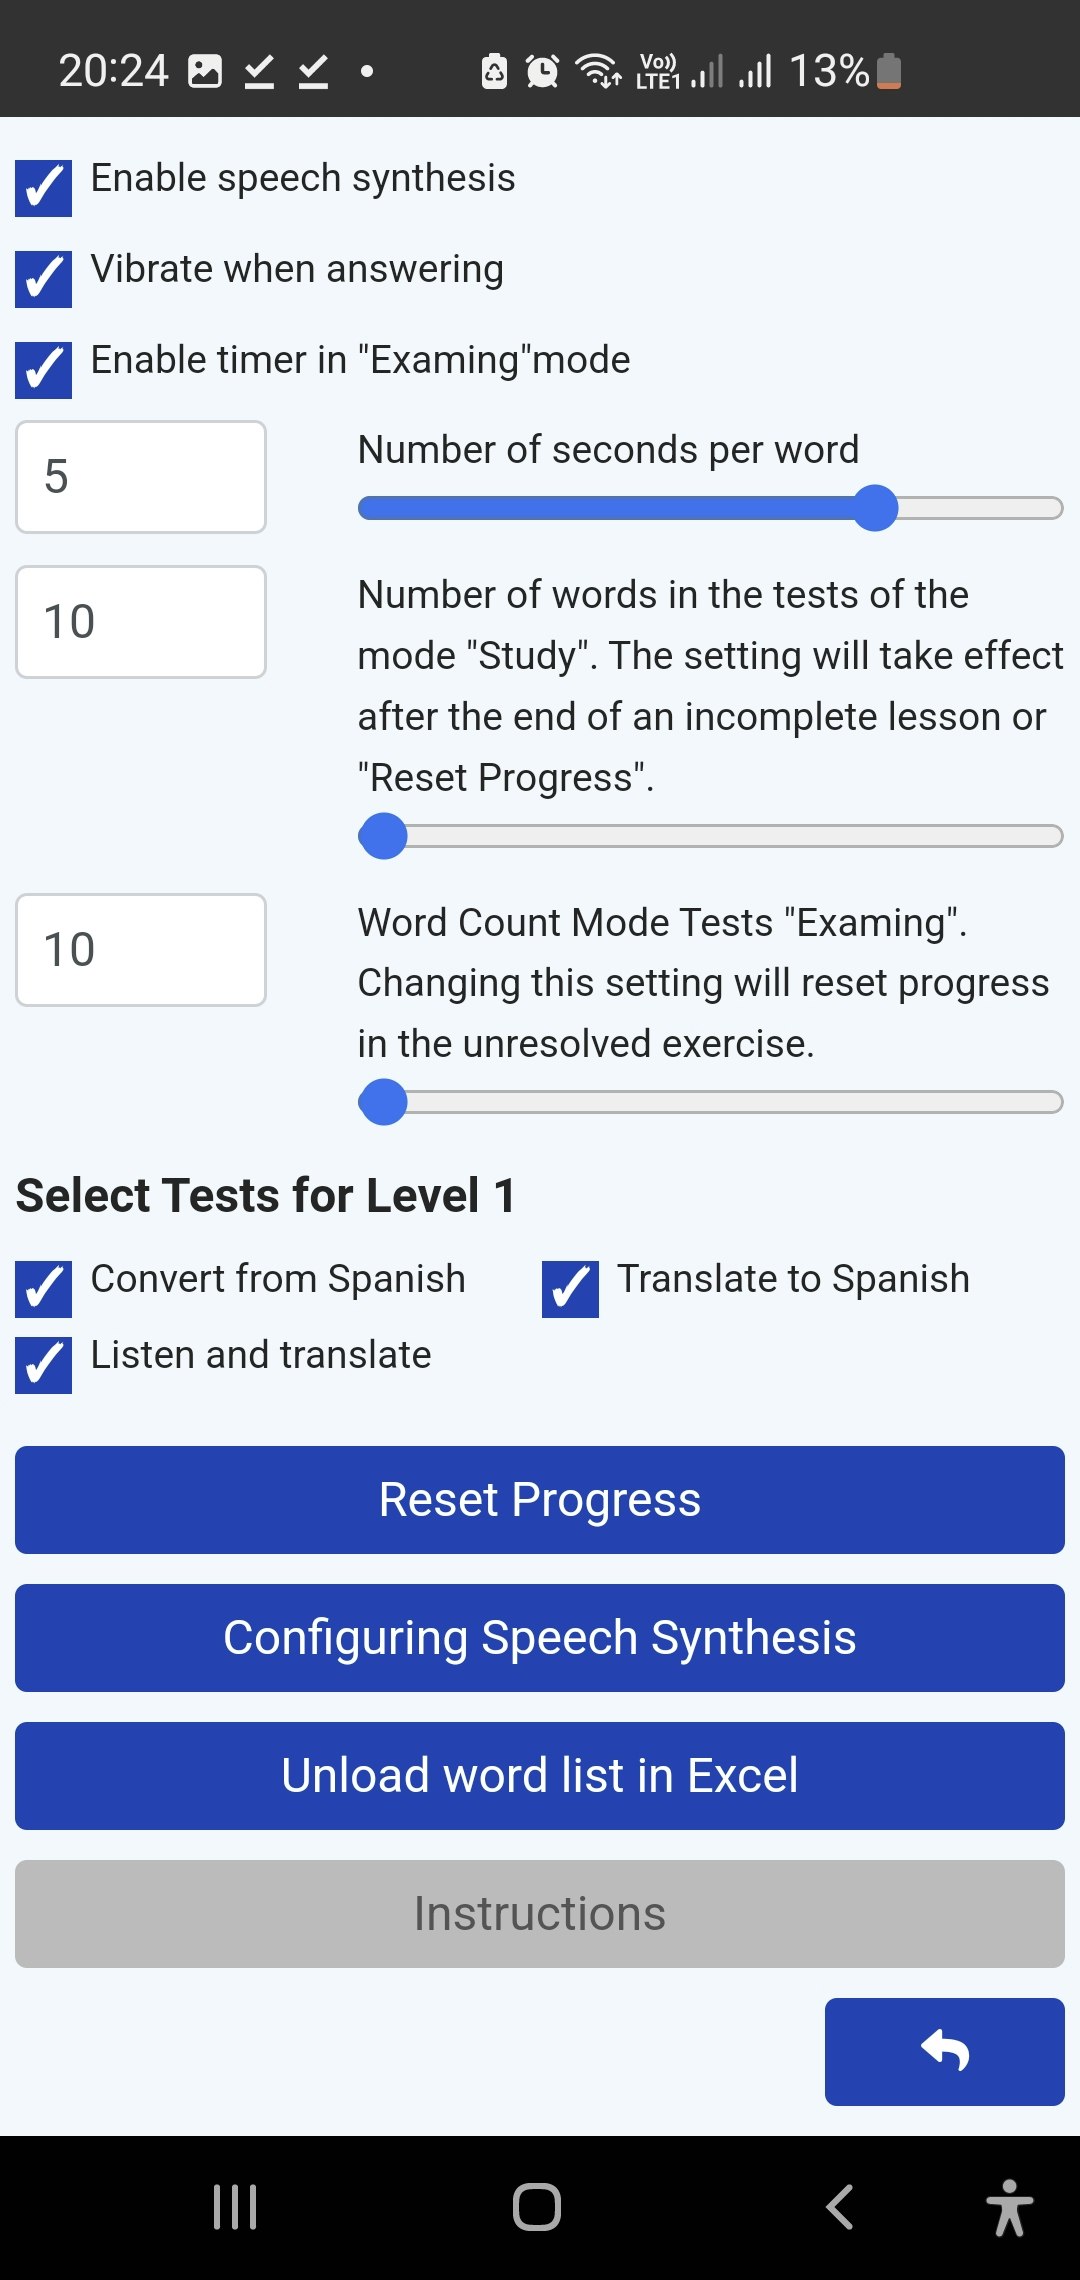This screenshot has height=2280, width=1080.
Task: Open the Instructions button
Action: click(x=540, y=1914)
